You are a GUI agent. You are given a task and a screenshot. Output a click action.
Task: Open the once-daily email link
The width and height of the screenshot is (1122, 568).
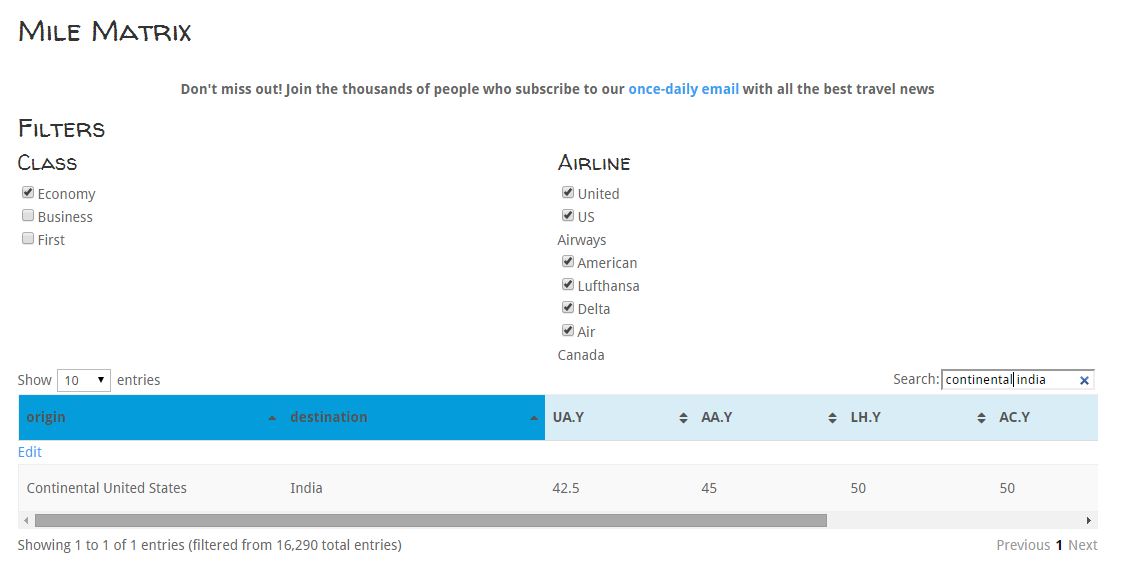tap(683, 89)
